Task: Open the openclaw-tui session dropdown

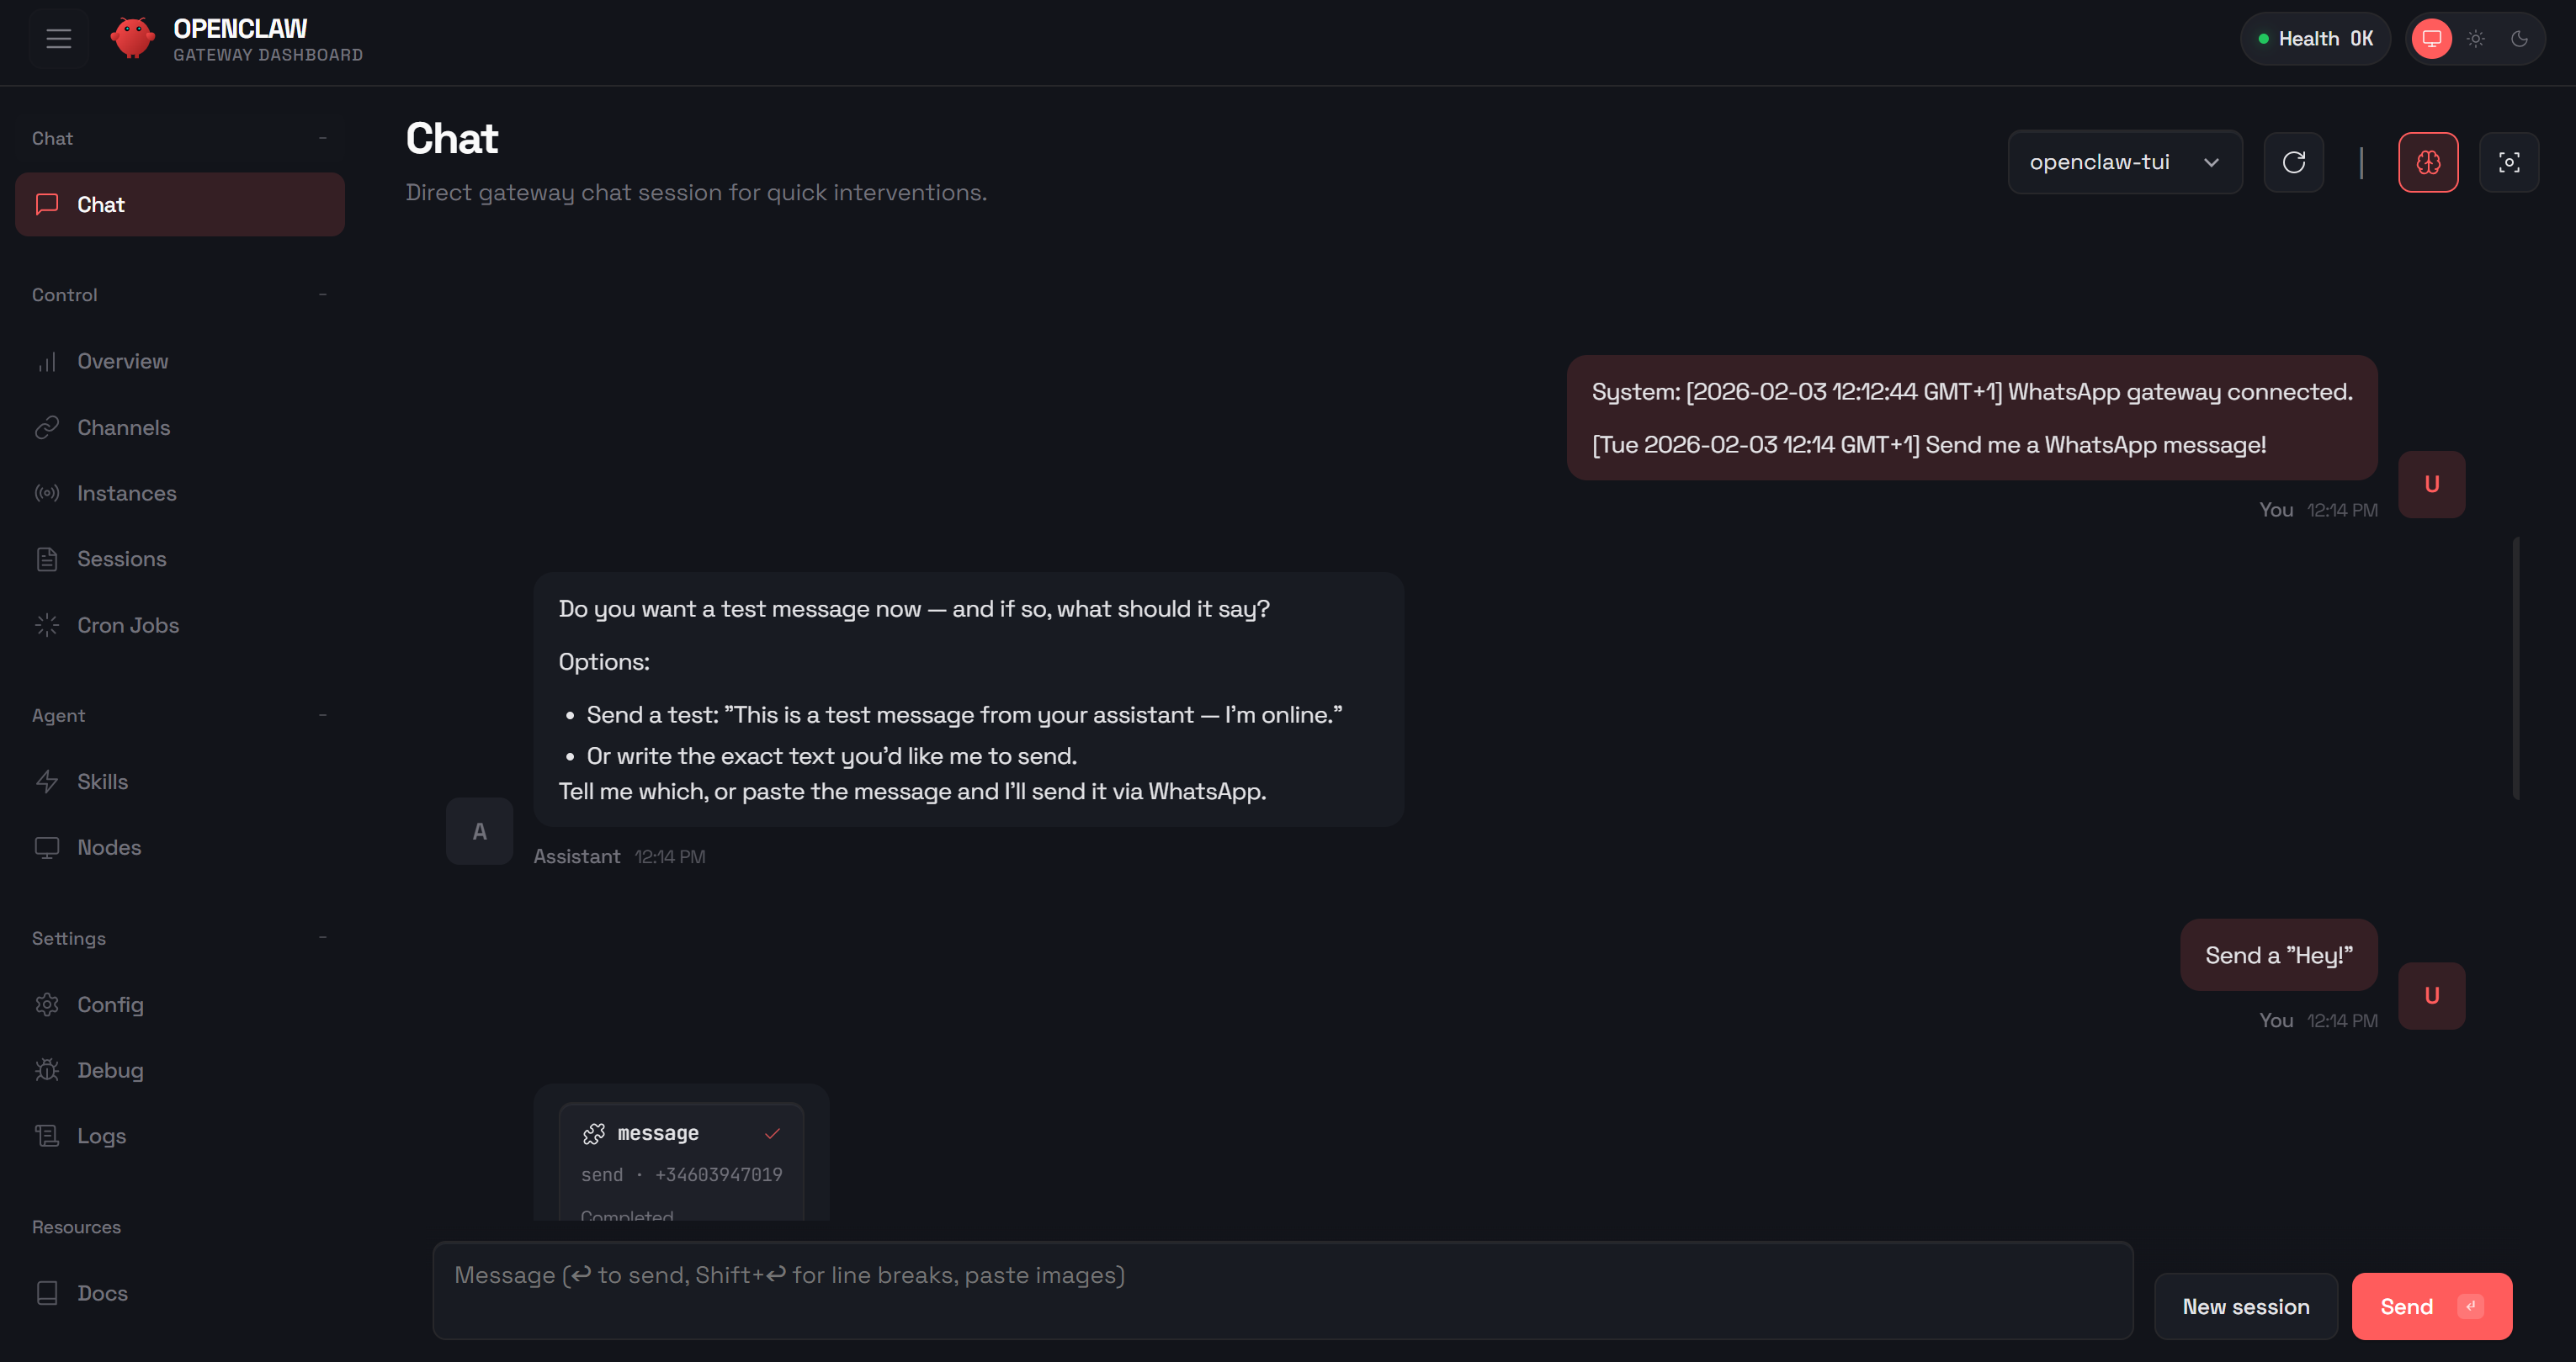Action: click(2124, 161)
